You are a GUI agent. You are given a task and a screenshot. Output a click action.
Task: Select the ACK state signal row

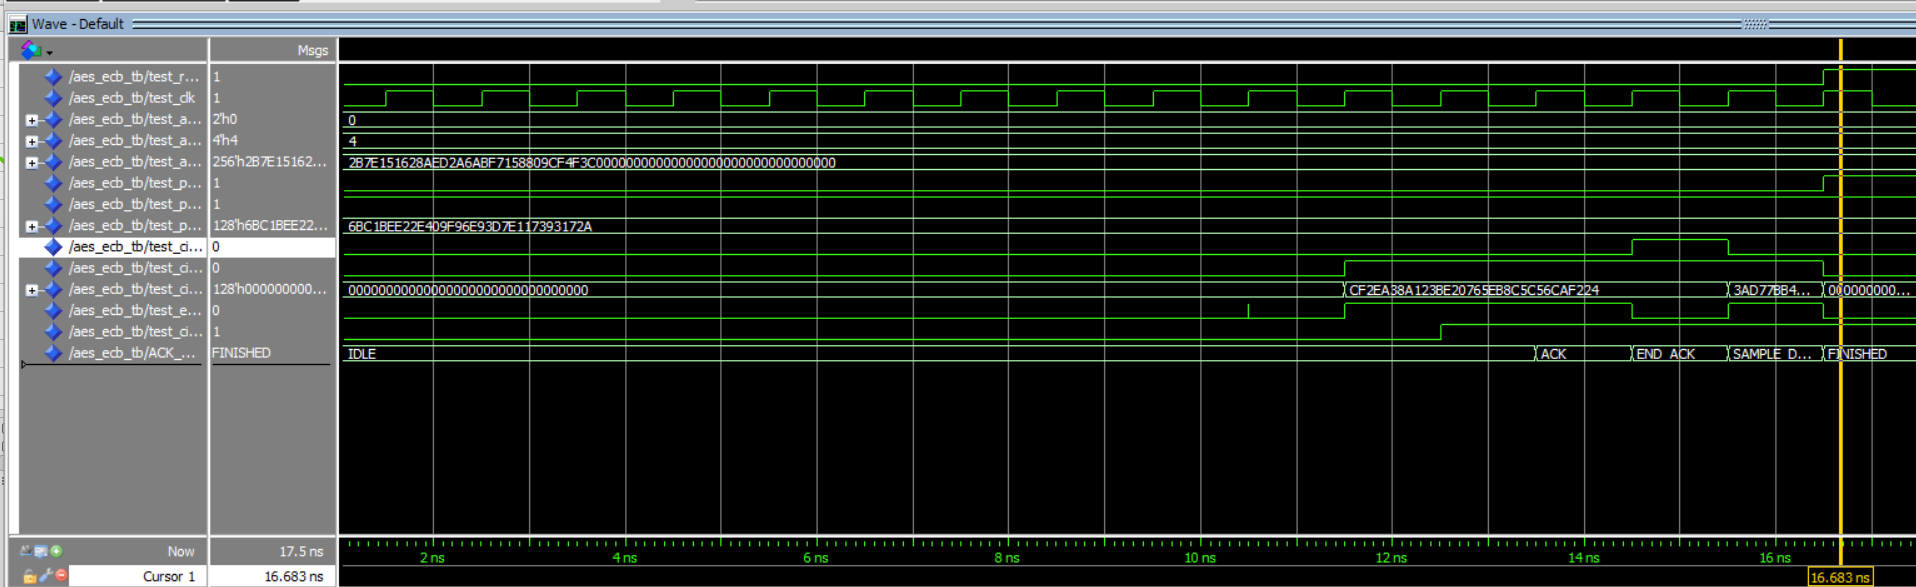(131, 353)
